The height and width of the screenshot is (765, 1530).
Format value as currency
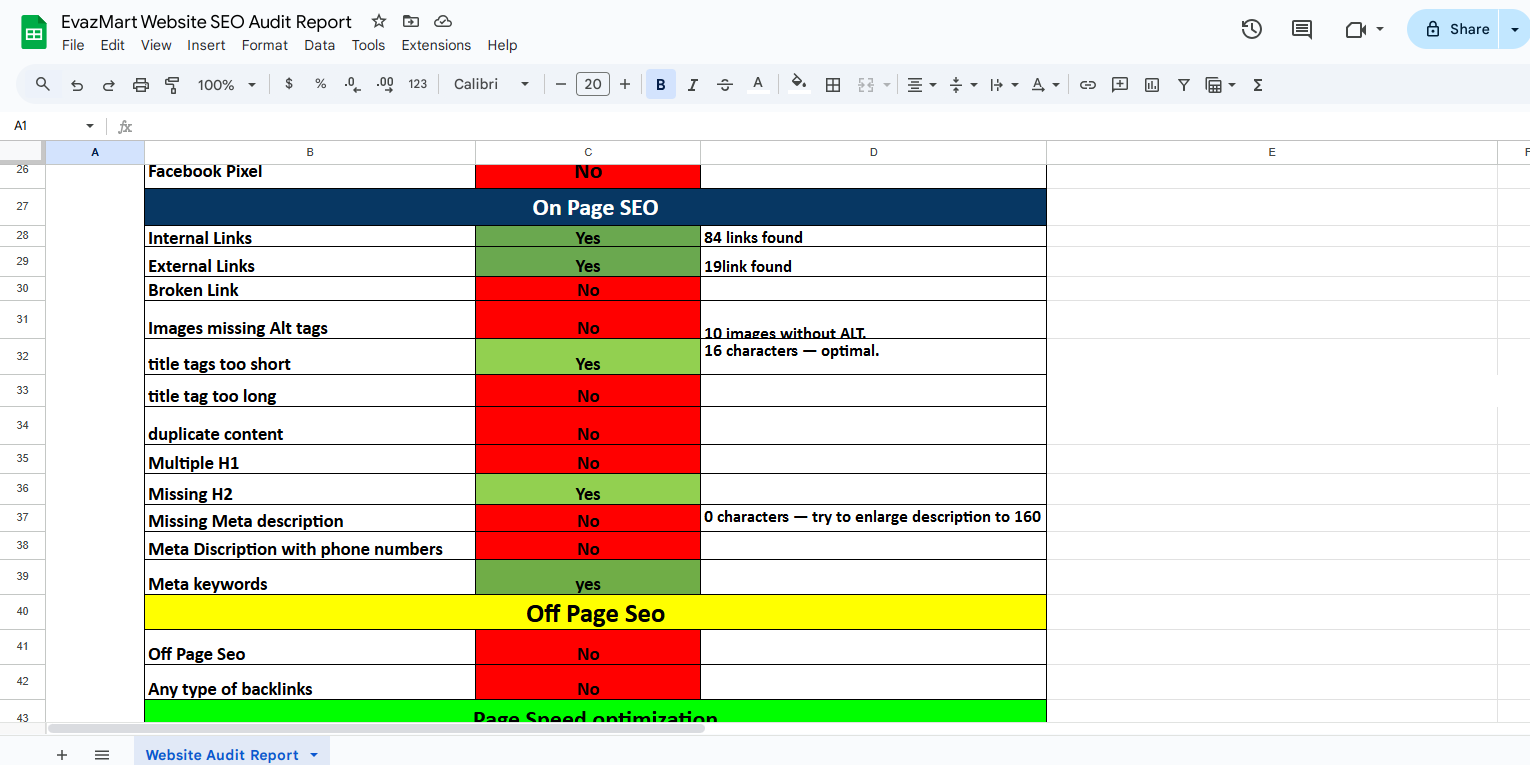tap(289, 84)
